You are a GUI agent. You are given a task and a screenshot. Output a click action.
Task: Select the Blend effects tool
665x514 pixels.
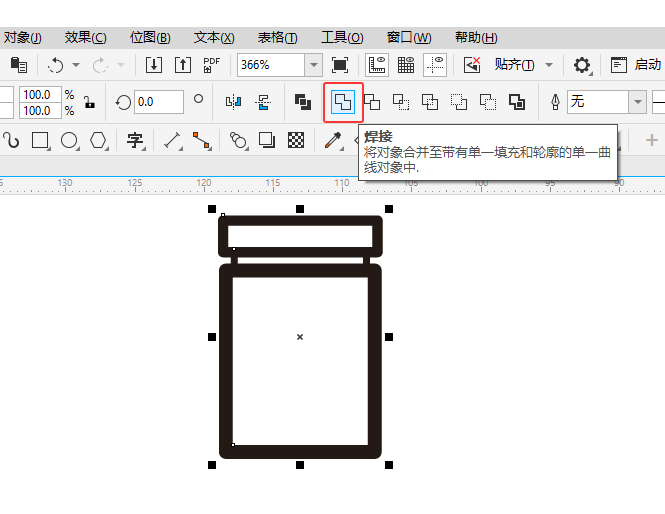238,140
